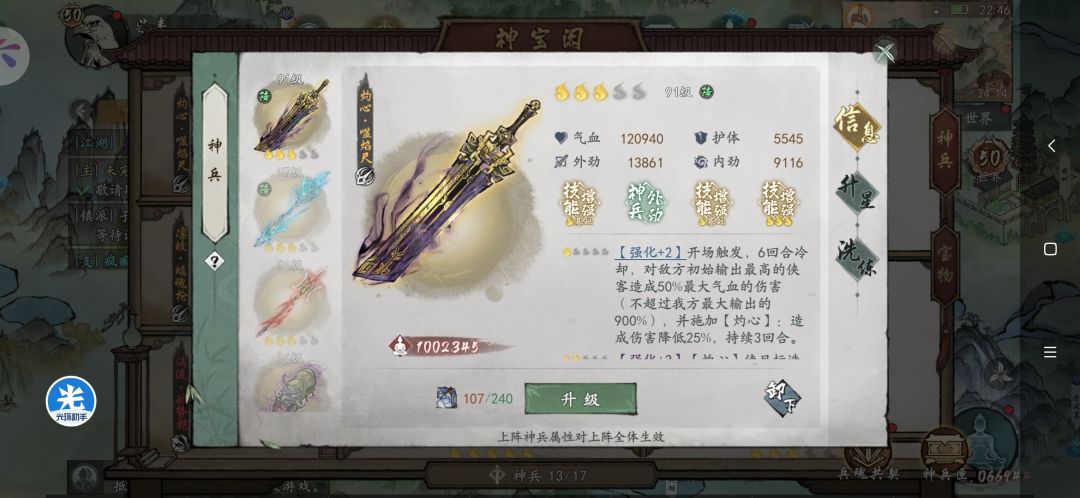
Task: Open the 强化+2 skill link
Action: pyautogui.click(x=648, y=253)
